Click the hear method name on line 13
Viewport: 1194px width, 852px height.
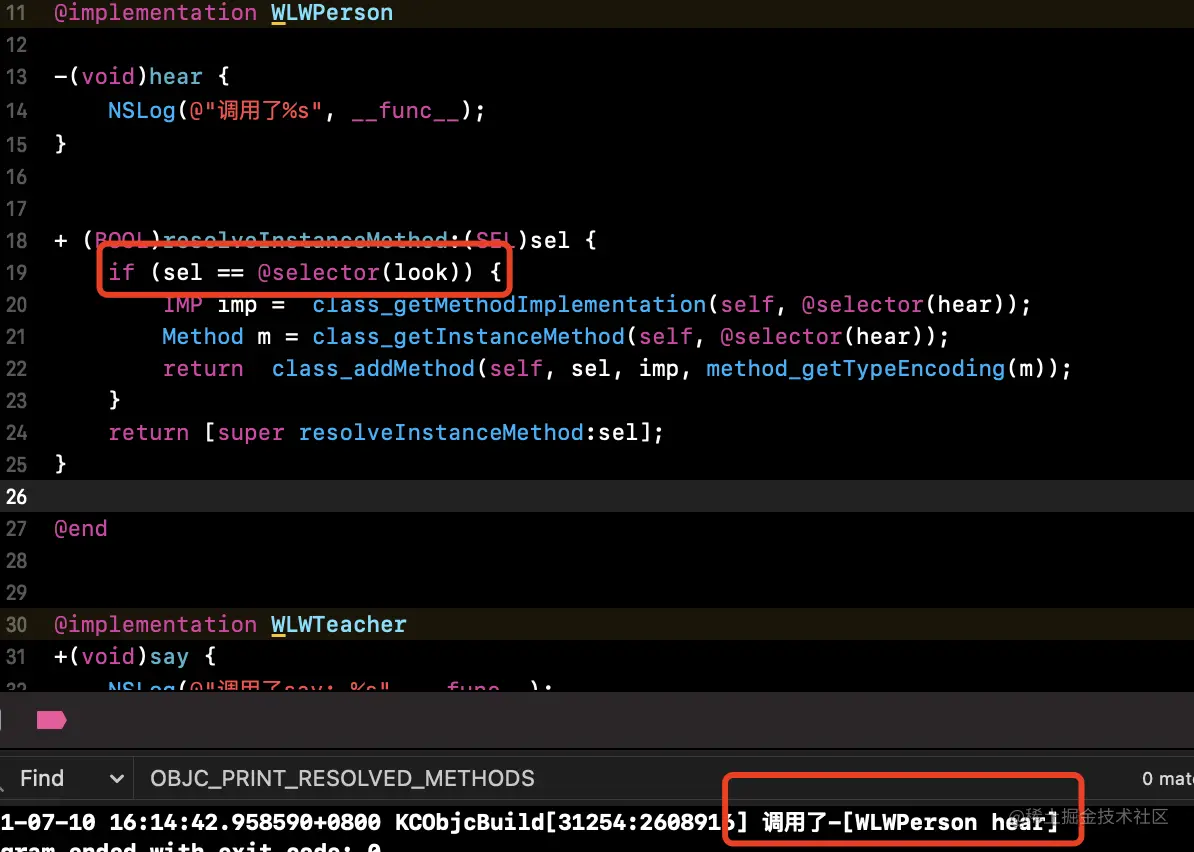click(176, 77)
